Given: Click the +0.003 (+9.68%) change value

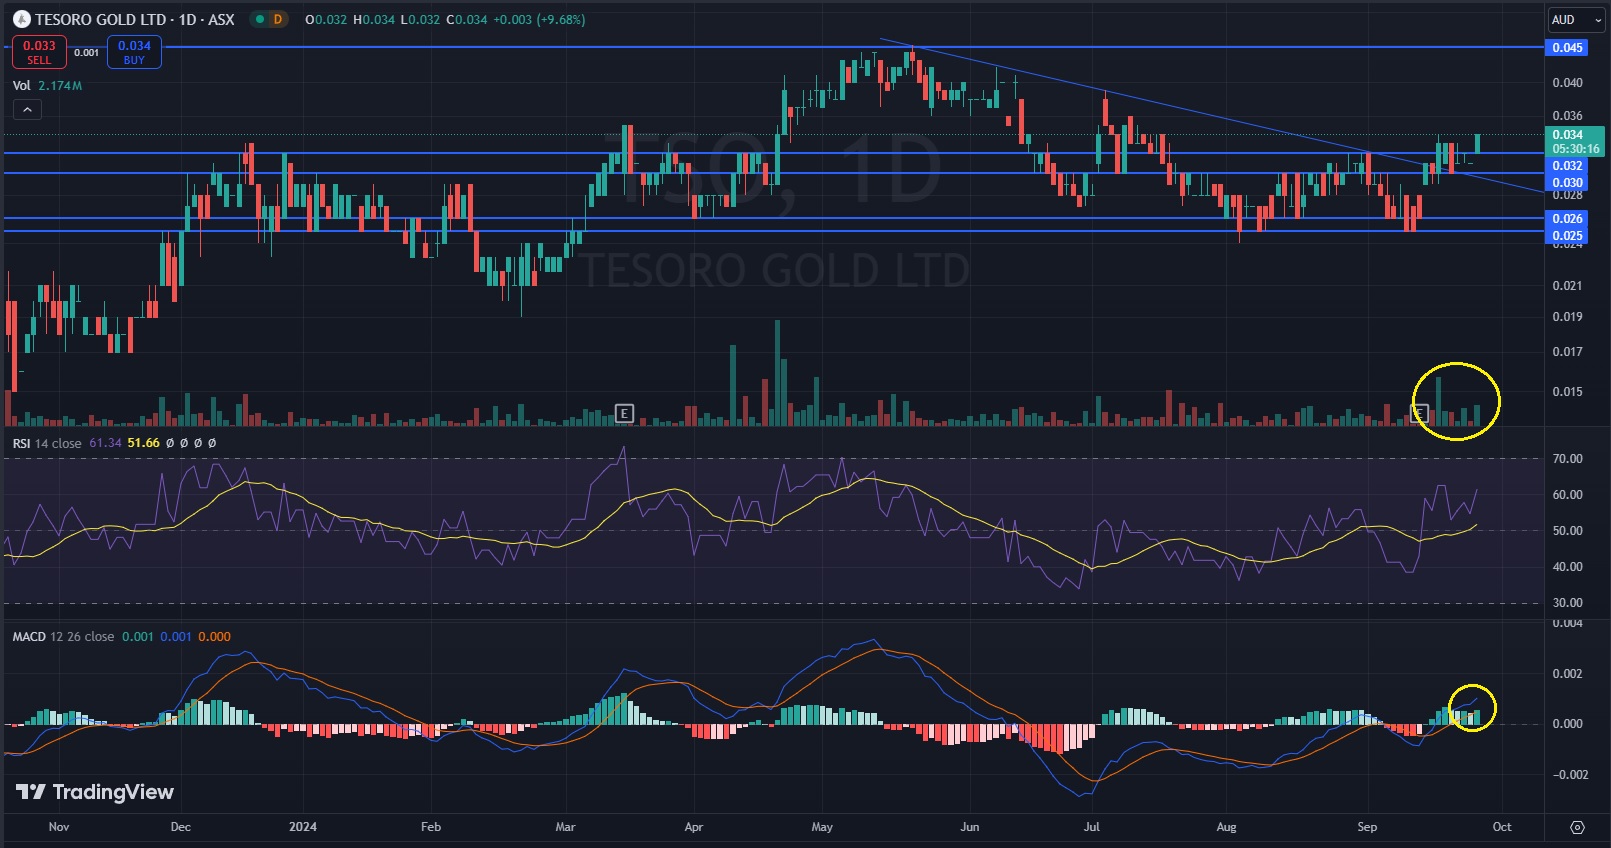Looking at the screenshot, I should coord(538,20).
